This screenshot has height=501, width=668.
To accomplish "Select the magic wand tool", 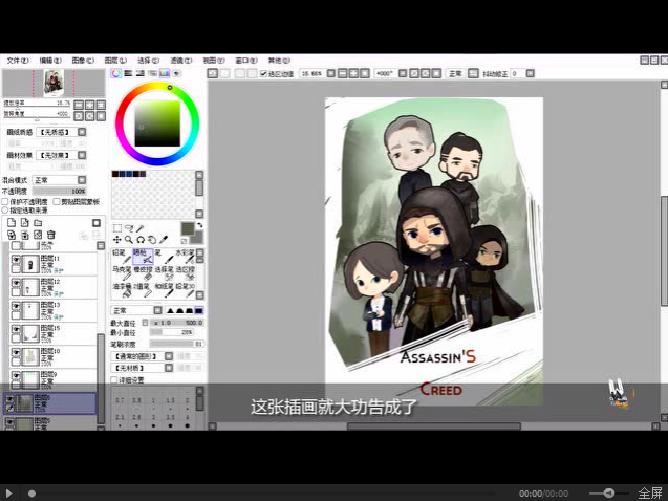I will point(140,228).
